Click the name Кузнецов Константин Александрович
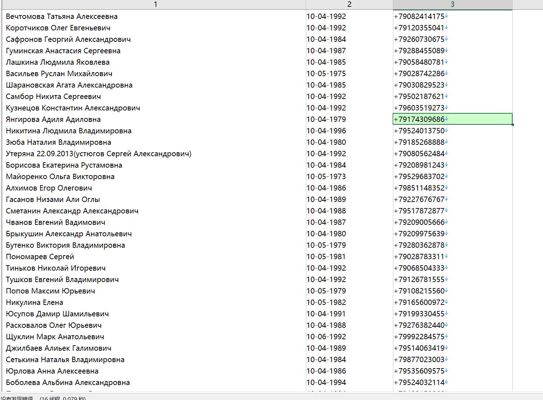This screenshot has height=400, width=543. (73, 108)
